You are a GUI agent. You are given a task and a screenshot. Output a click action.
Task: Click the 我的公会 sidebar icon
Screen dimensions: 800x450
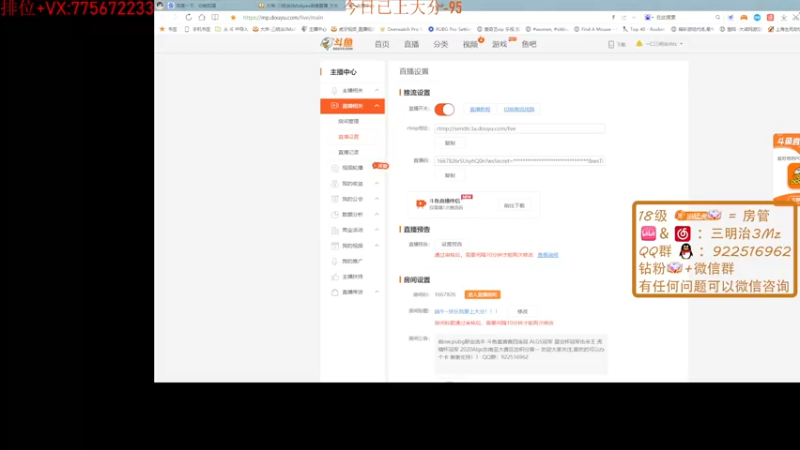(335, 199)
